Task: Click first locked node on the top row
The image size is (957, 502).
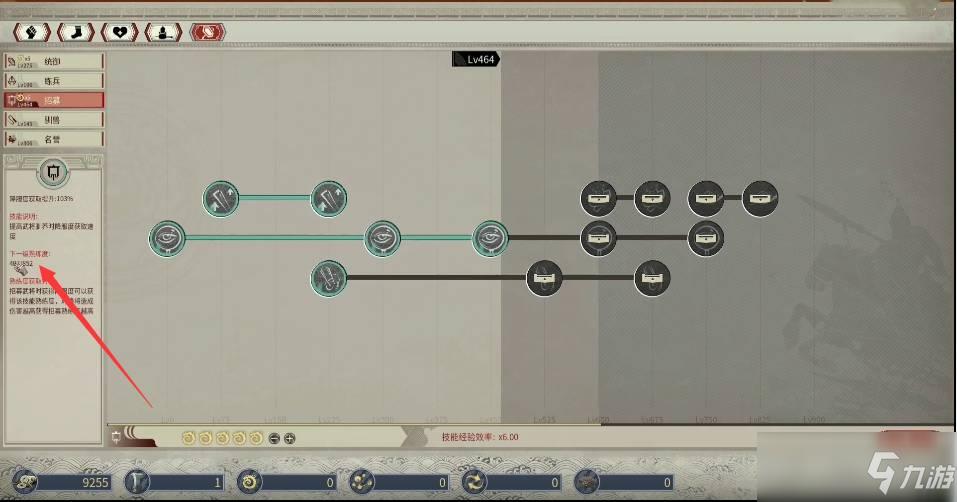Action: tap(598, 198)
